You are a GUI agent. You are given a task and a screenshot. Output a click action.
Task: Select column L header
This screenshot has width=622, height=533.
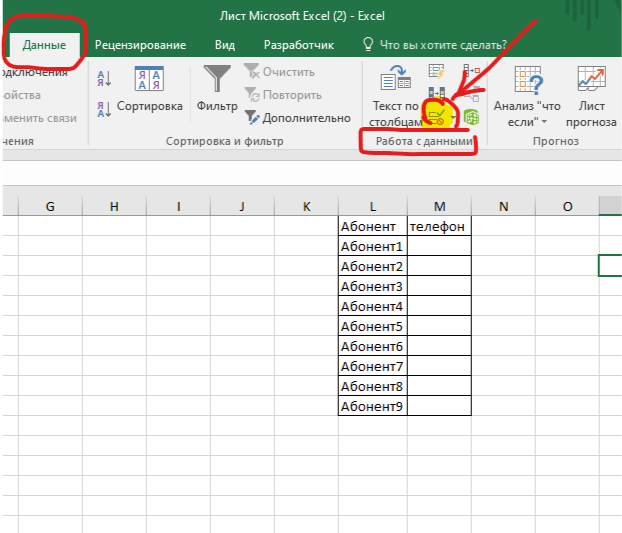coord(373,206)
